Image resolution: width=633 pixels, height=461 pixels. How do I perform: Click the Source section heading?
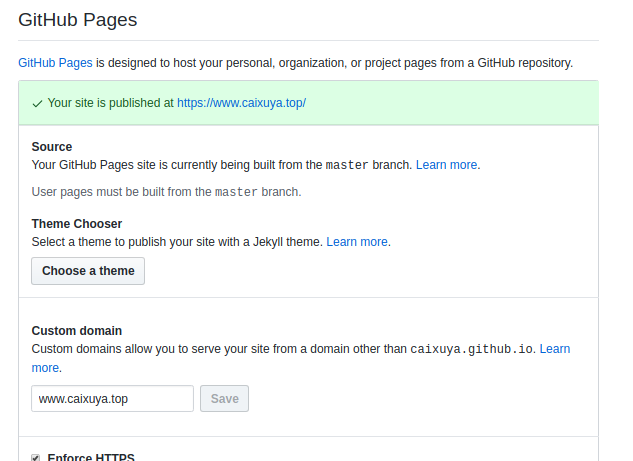pyautogui.click(x=52, y=147)
